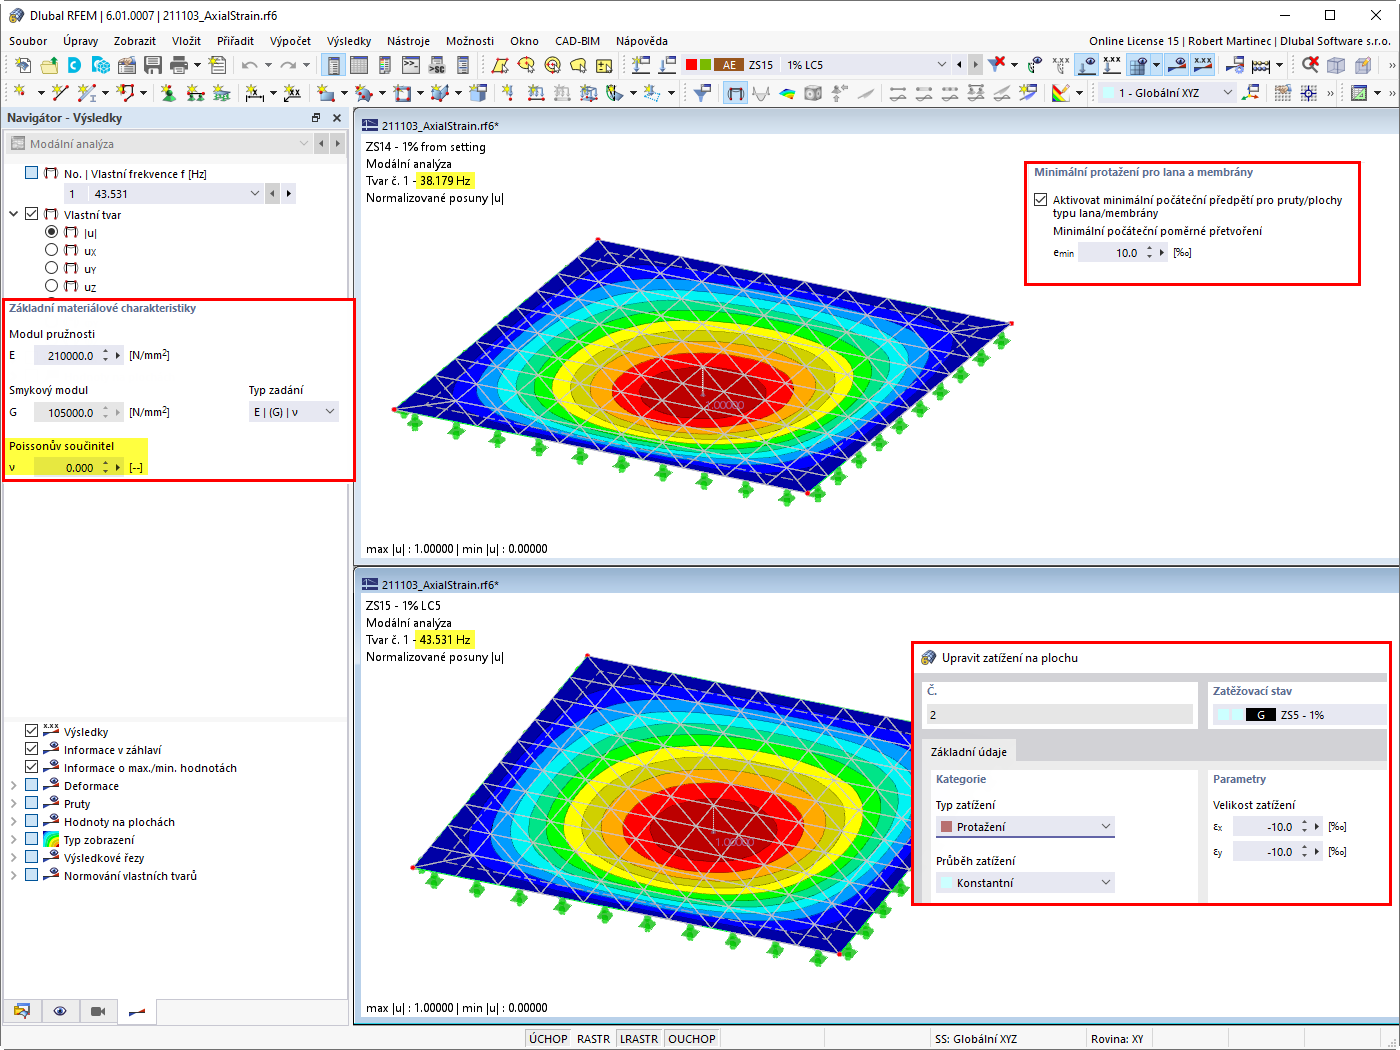1400x1050 pixels.
Task: Toggle minimum prestress activation checkbox
Action: point(1041,200)
